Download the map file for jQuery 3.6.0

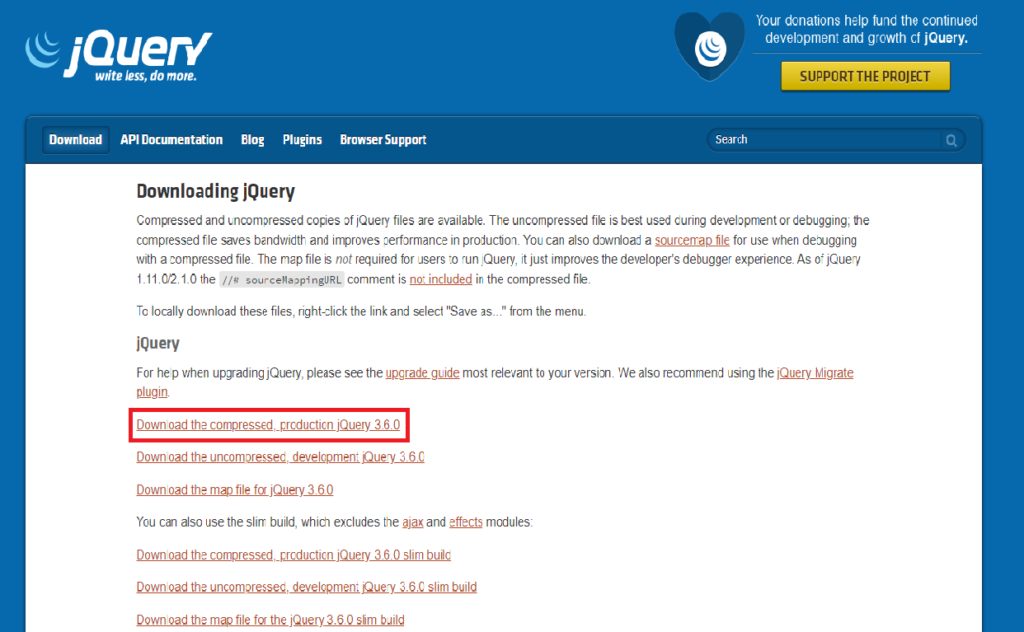click(x=234, y=490)
